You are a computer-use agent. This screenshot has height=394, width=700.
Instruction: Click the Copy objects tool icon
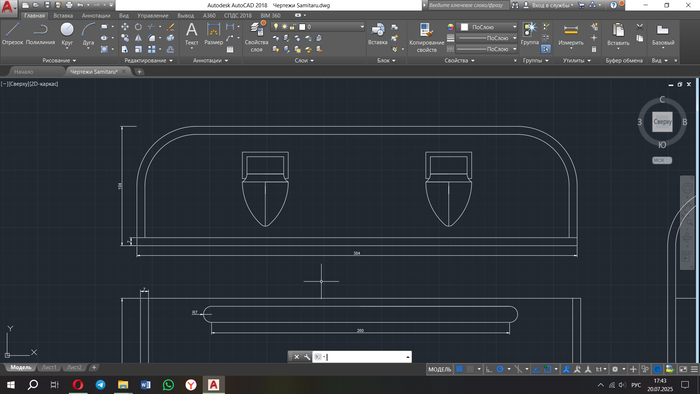[125, 38]
